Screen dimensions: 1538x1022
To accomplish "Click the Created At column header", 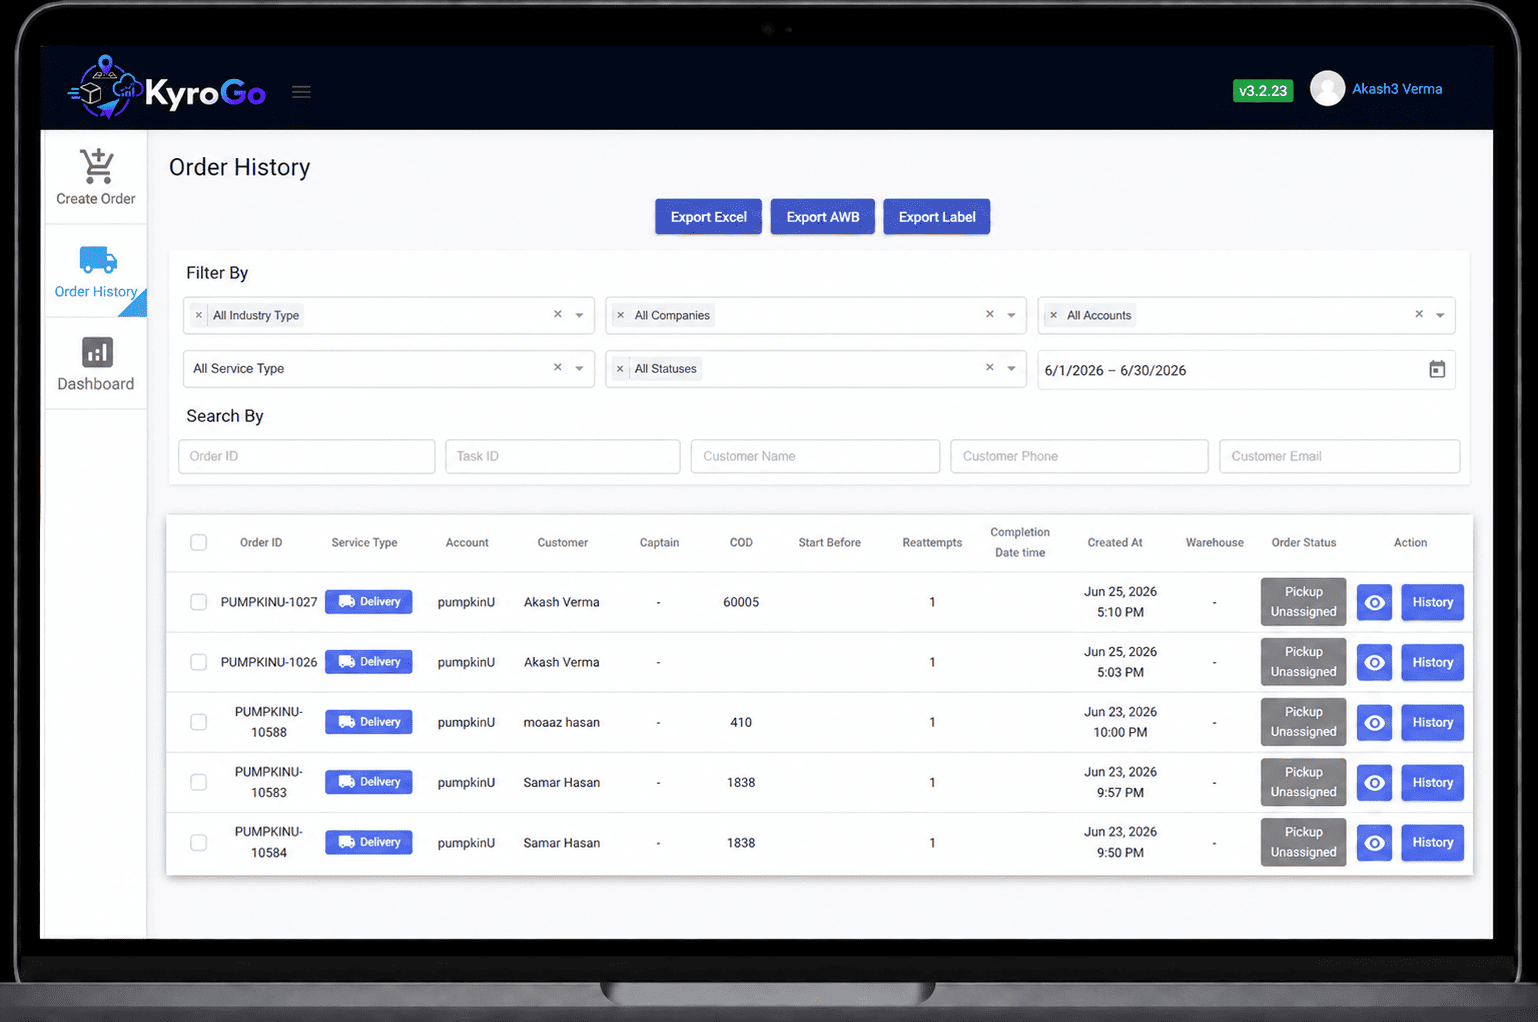I will tap(1115, 543).
